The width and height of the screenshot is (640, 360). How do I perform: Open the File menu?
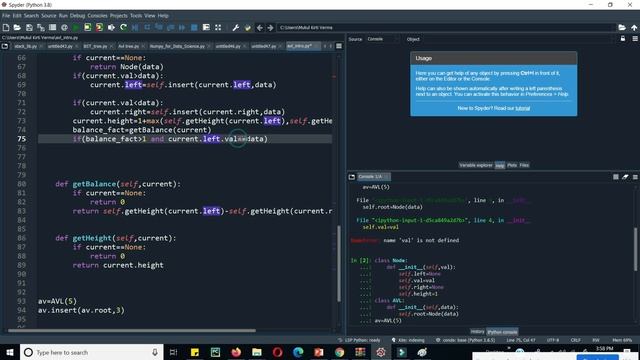pyautogui.click(x=6, y=16)
